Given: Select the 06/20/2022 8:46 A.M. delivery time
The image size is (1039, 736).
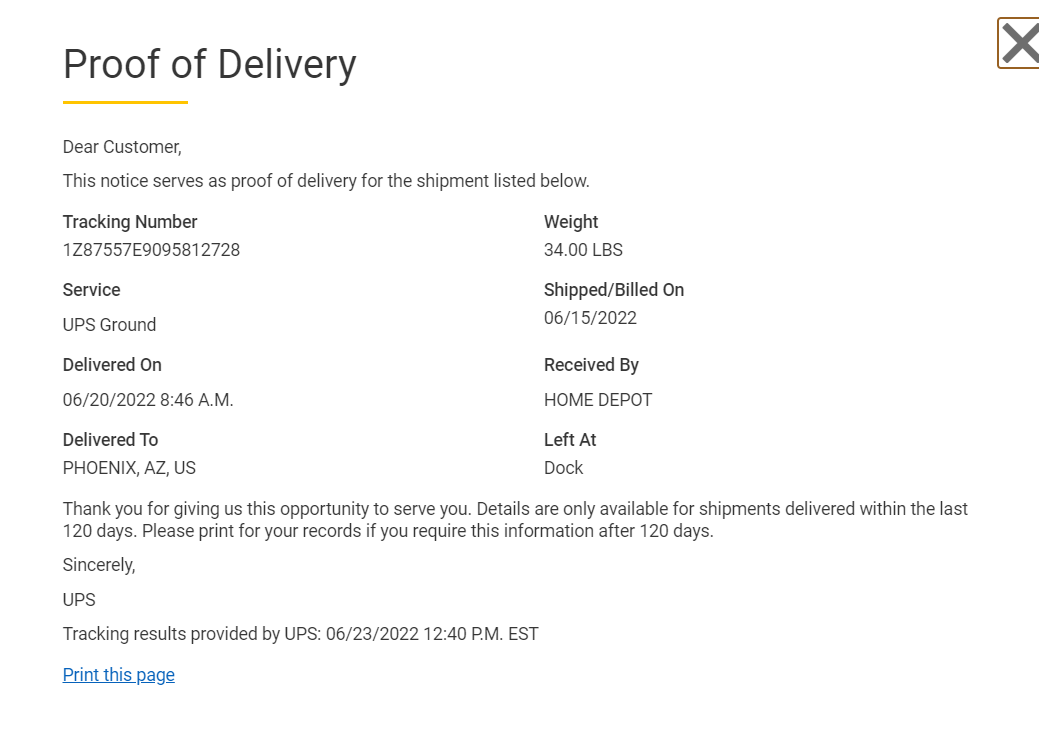Looking at the screenshot, I should tap(148, 400).
